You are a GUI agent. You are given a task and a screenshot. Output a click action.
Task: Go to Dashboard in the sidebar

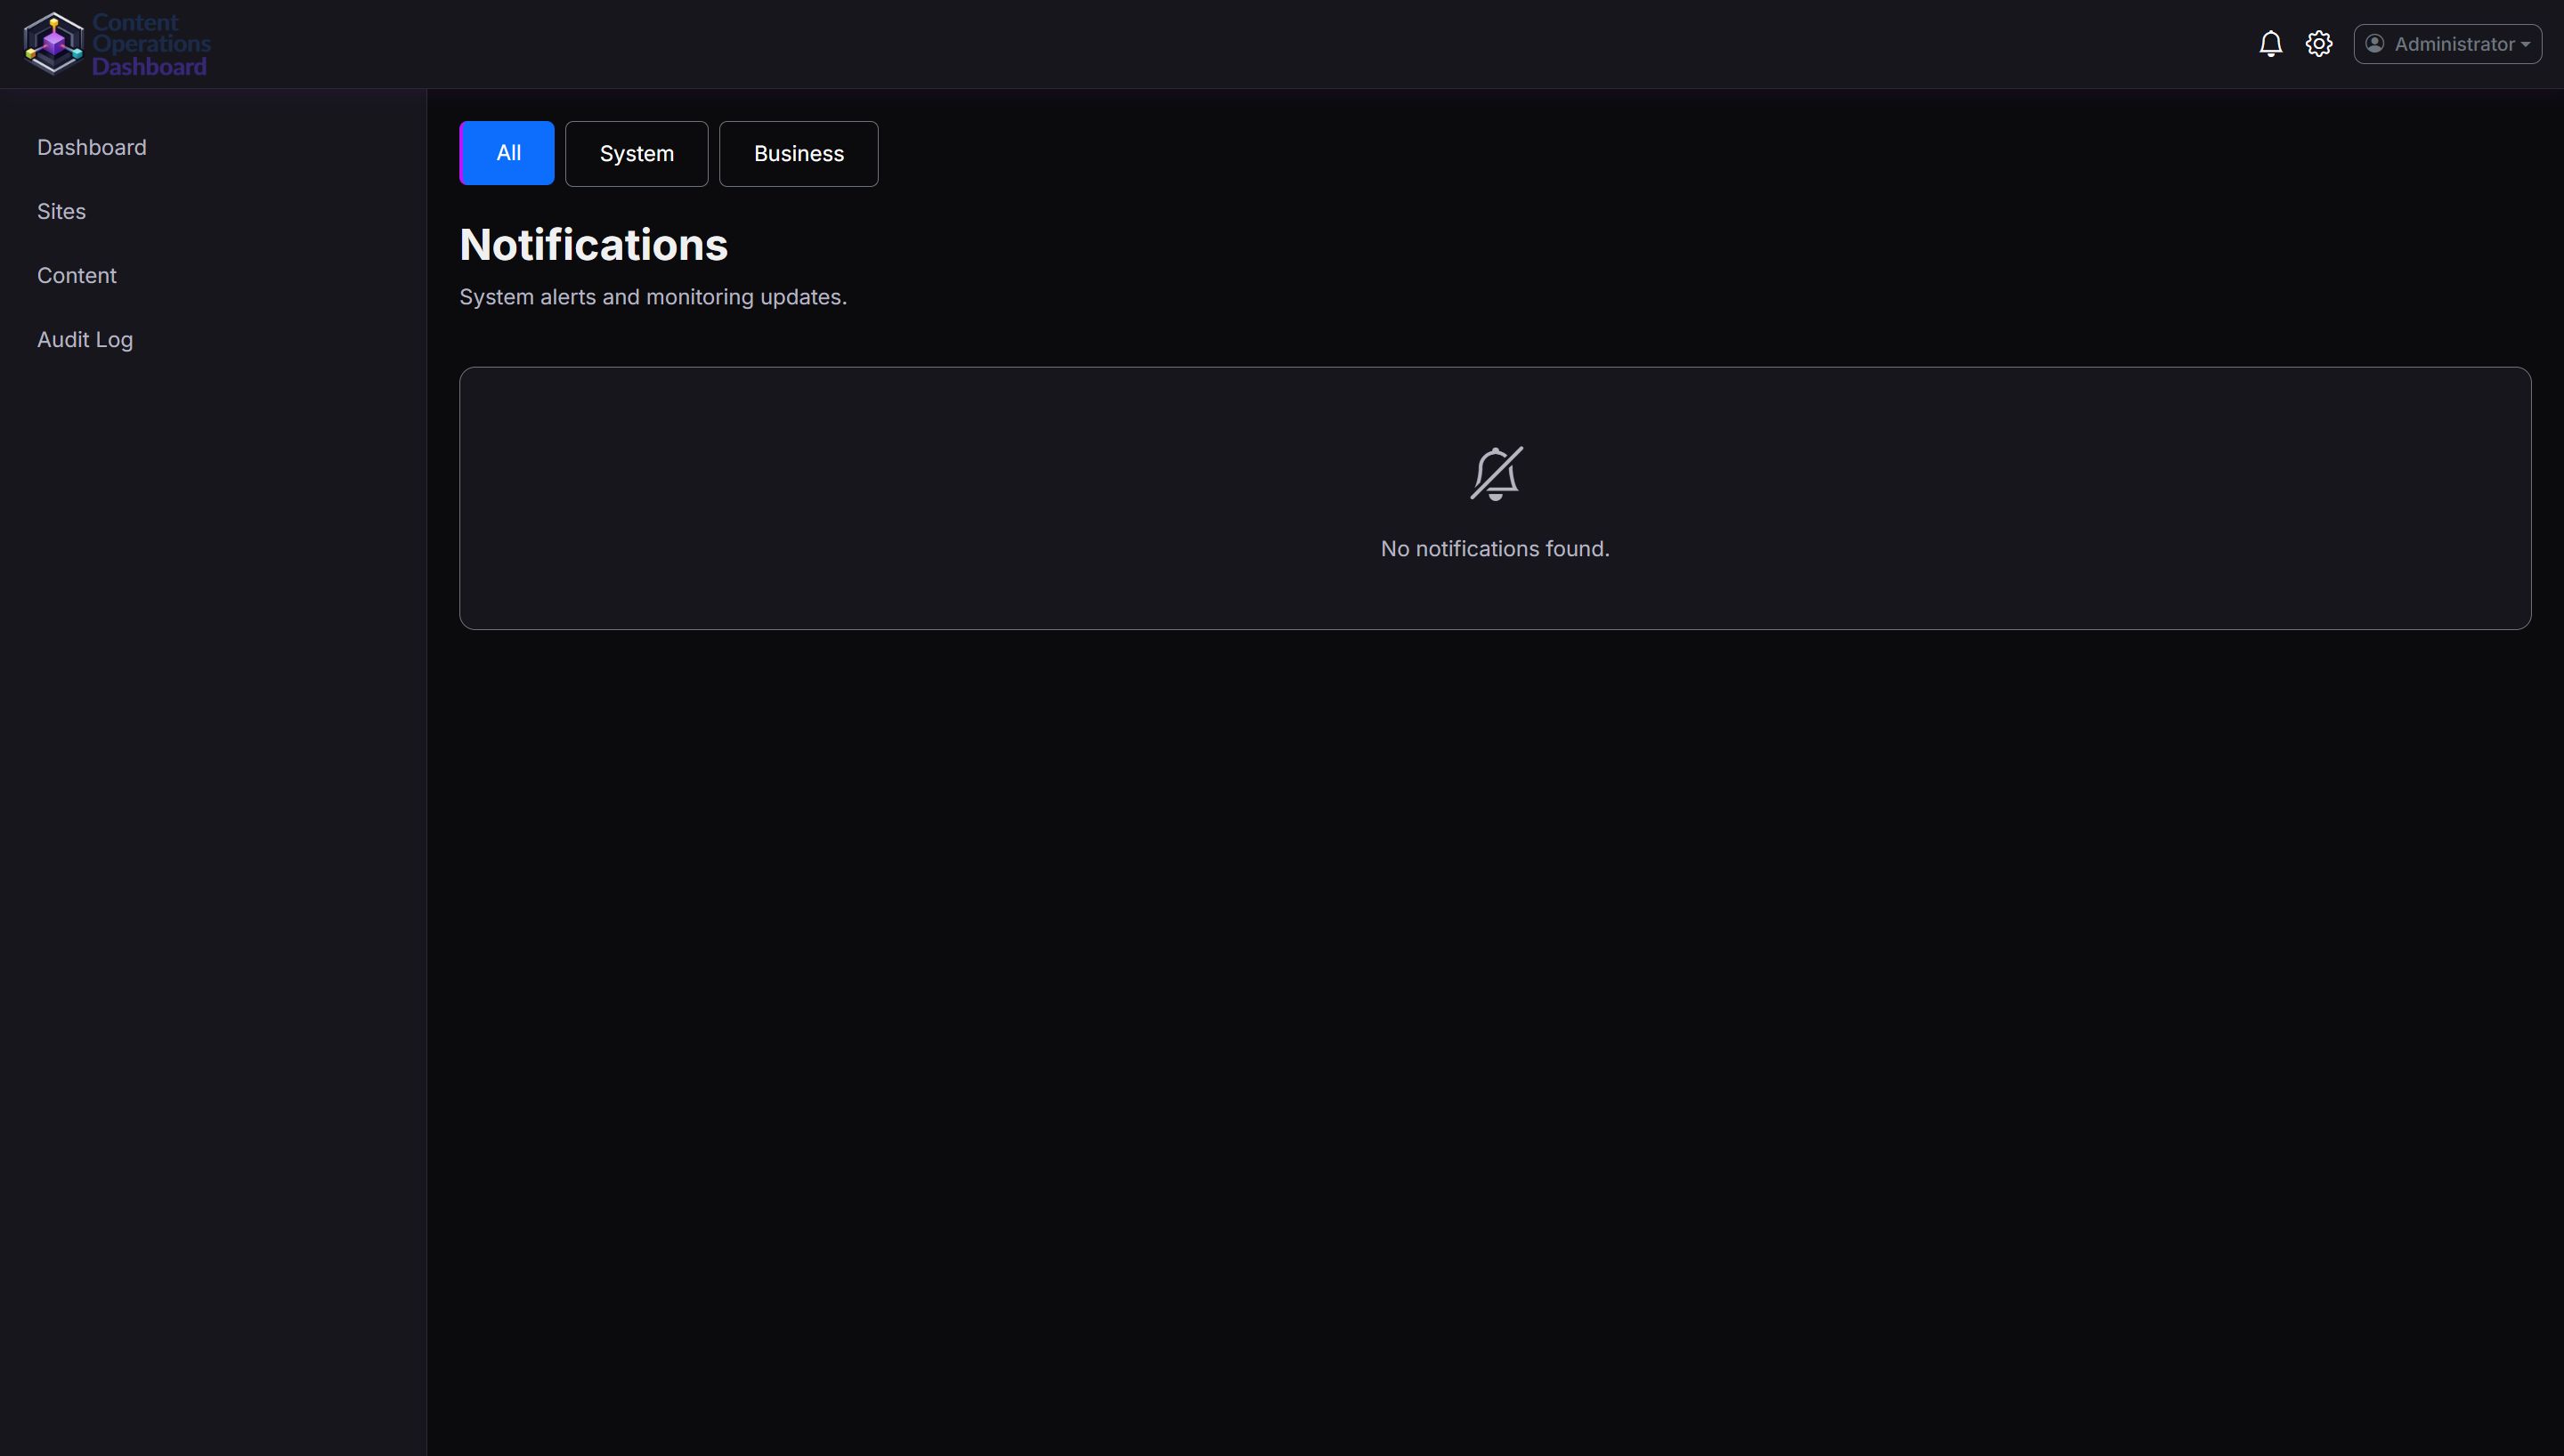[92, 147]
